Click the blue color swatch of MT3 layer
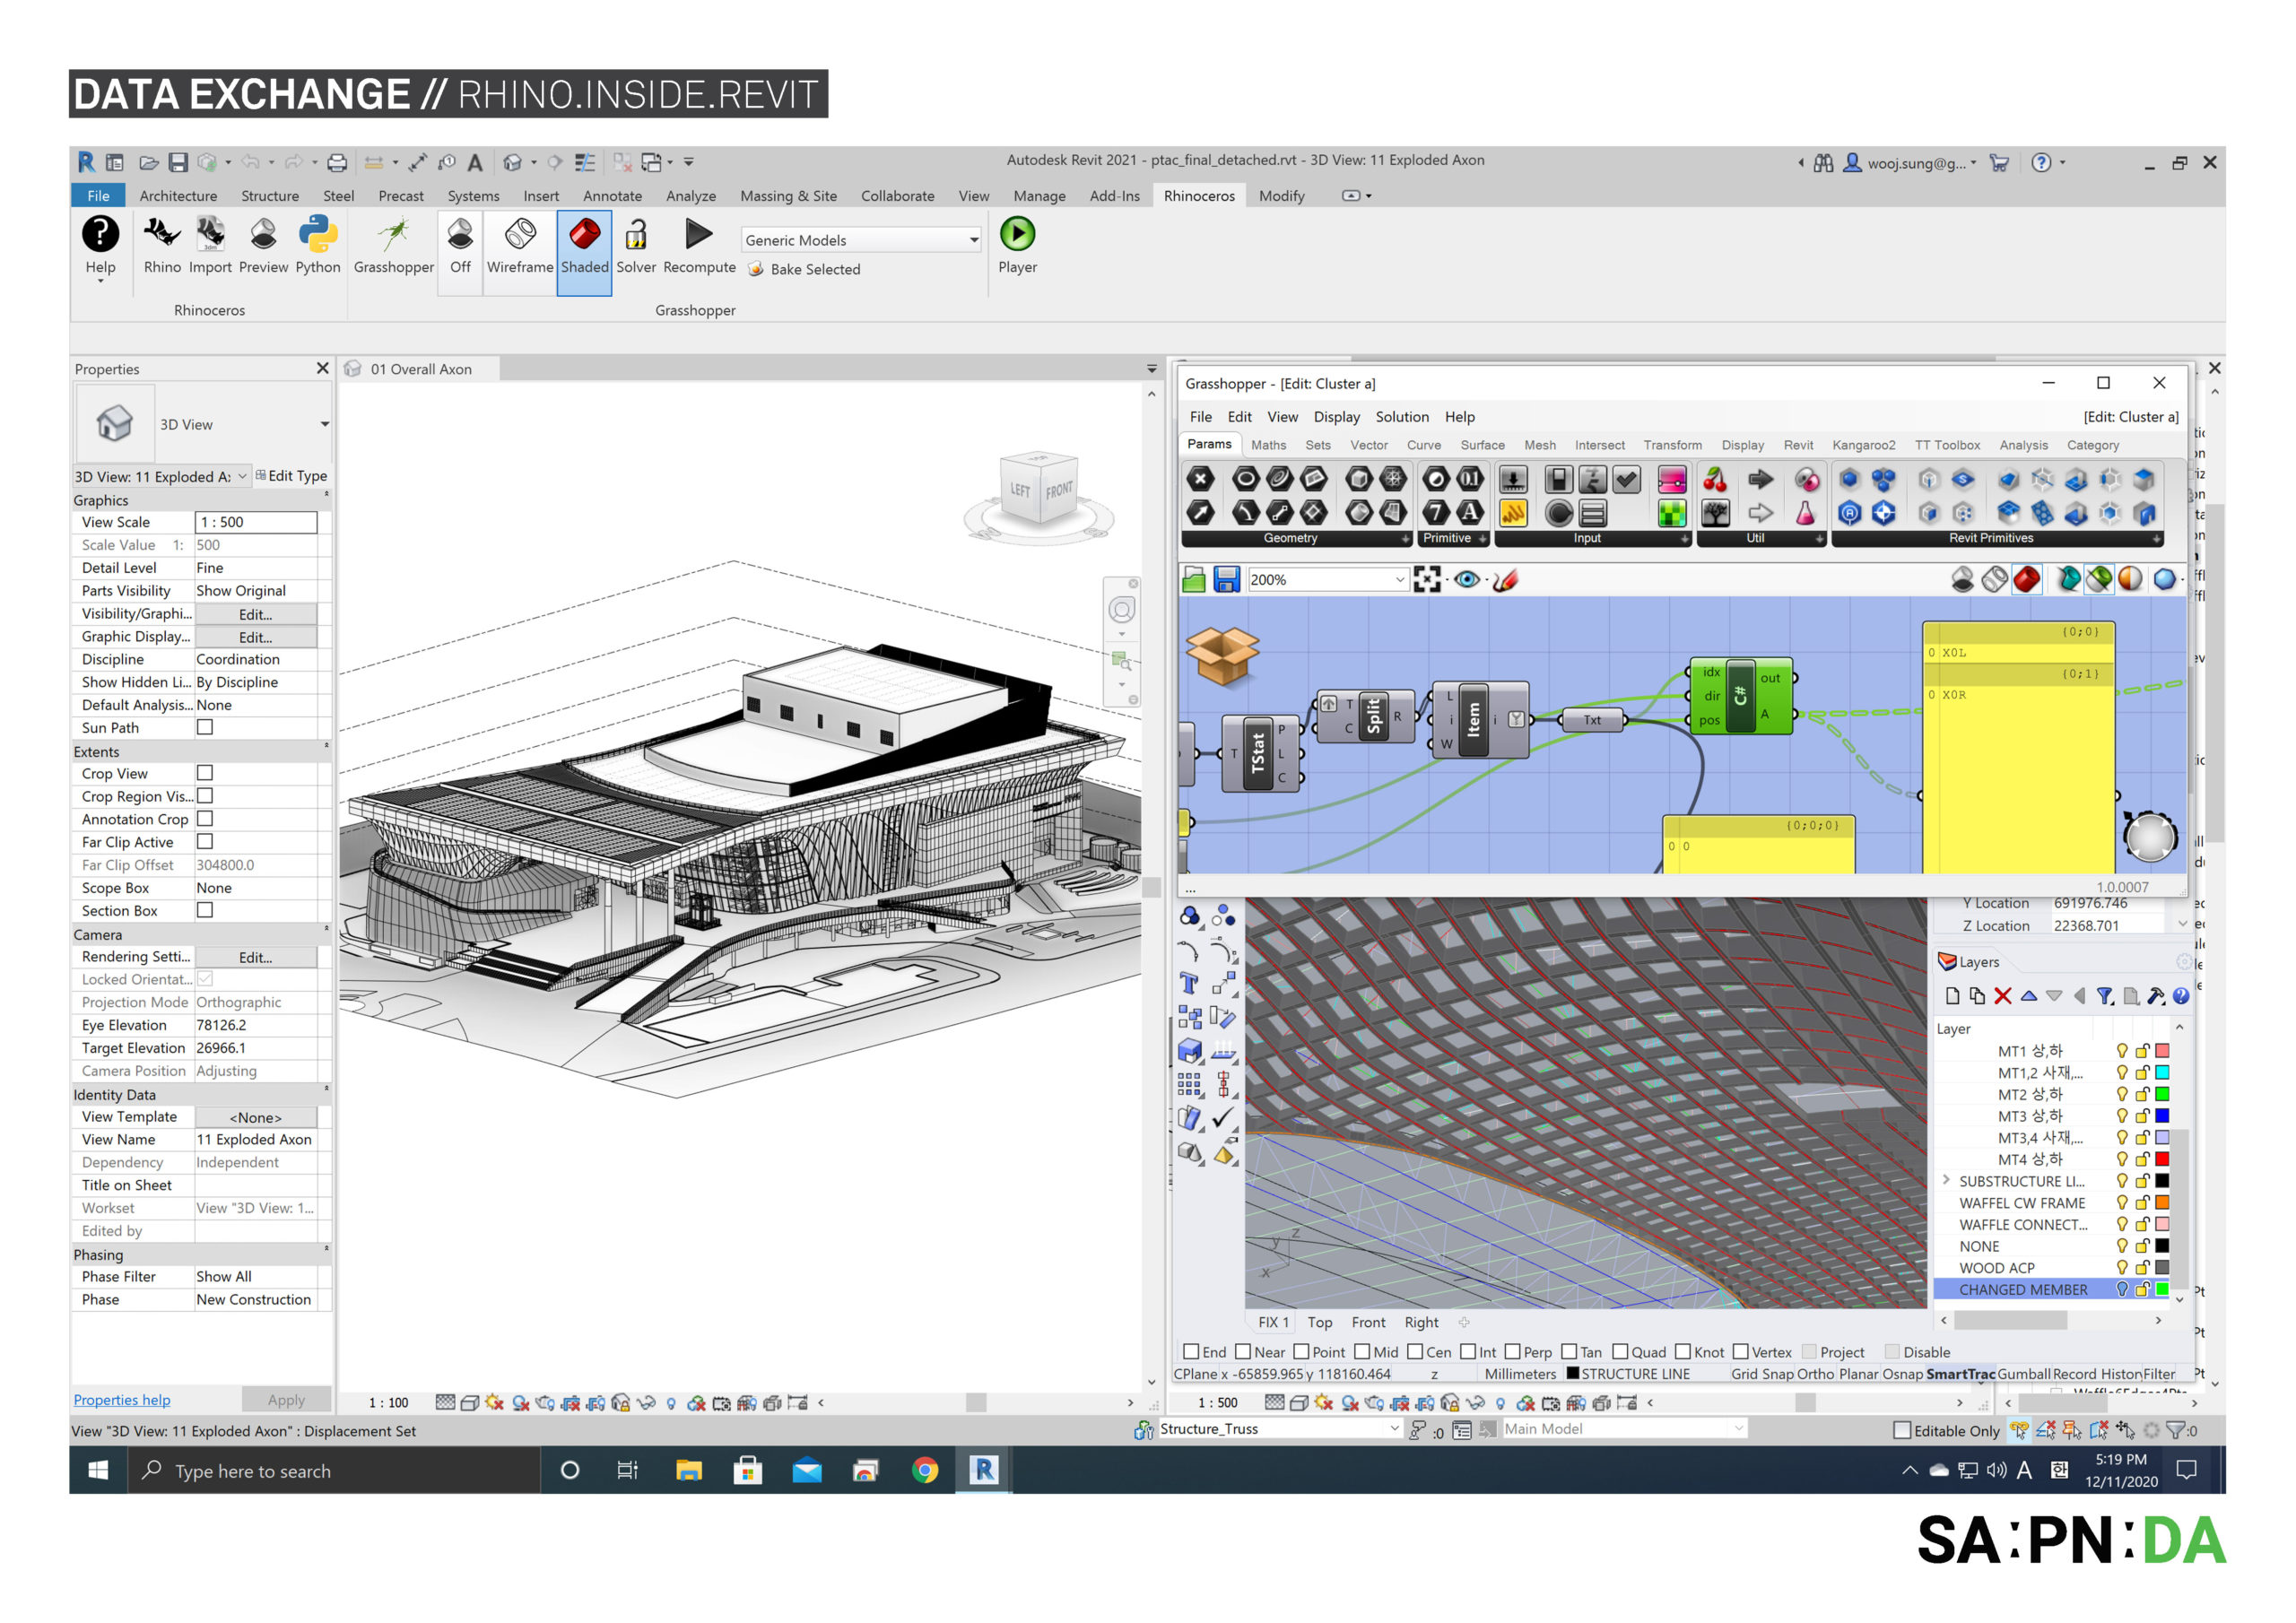Screen dimensions: 2296x1623 pyautogui.click(x=2161, y=1115)
